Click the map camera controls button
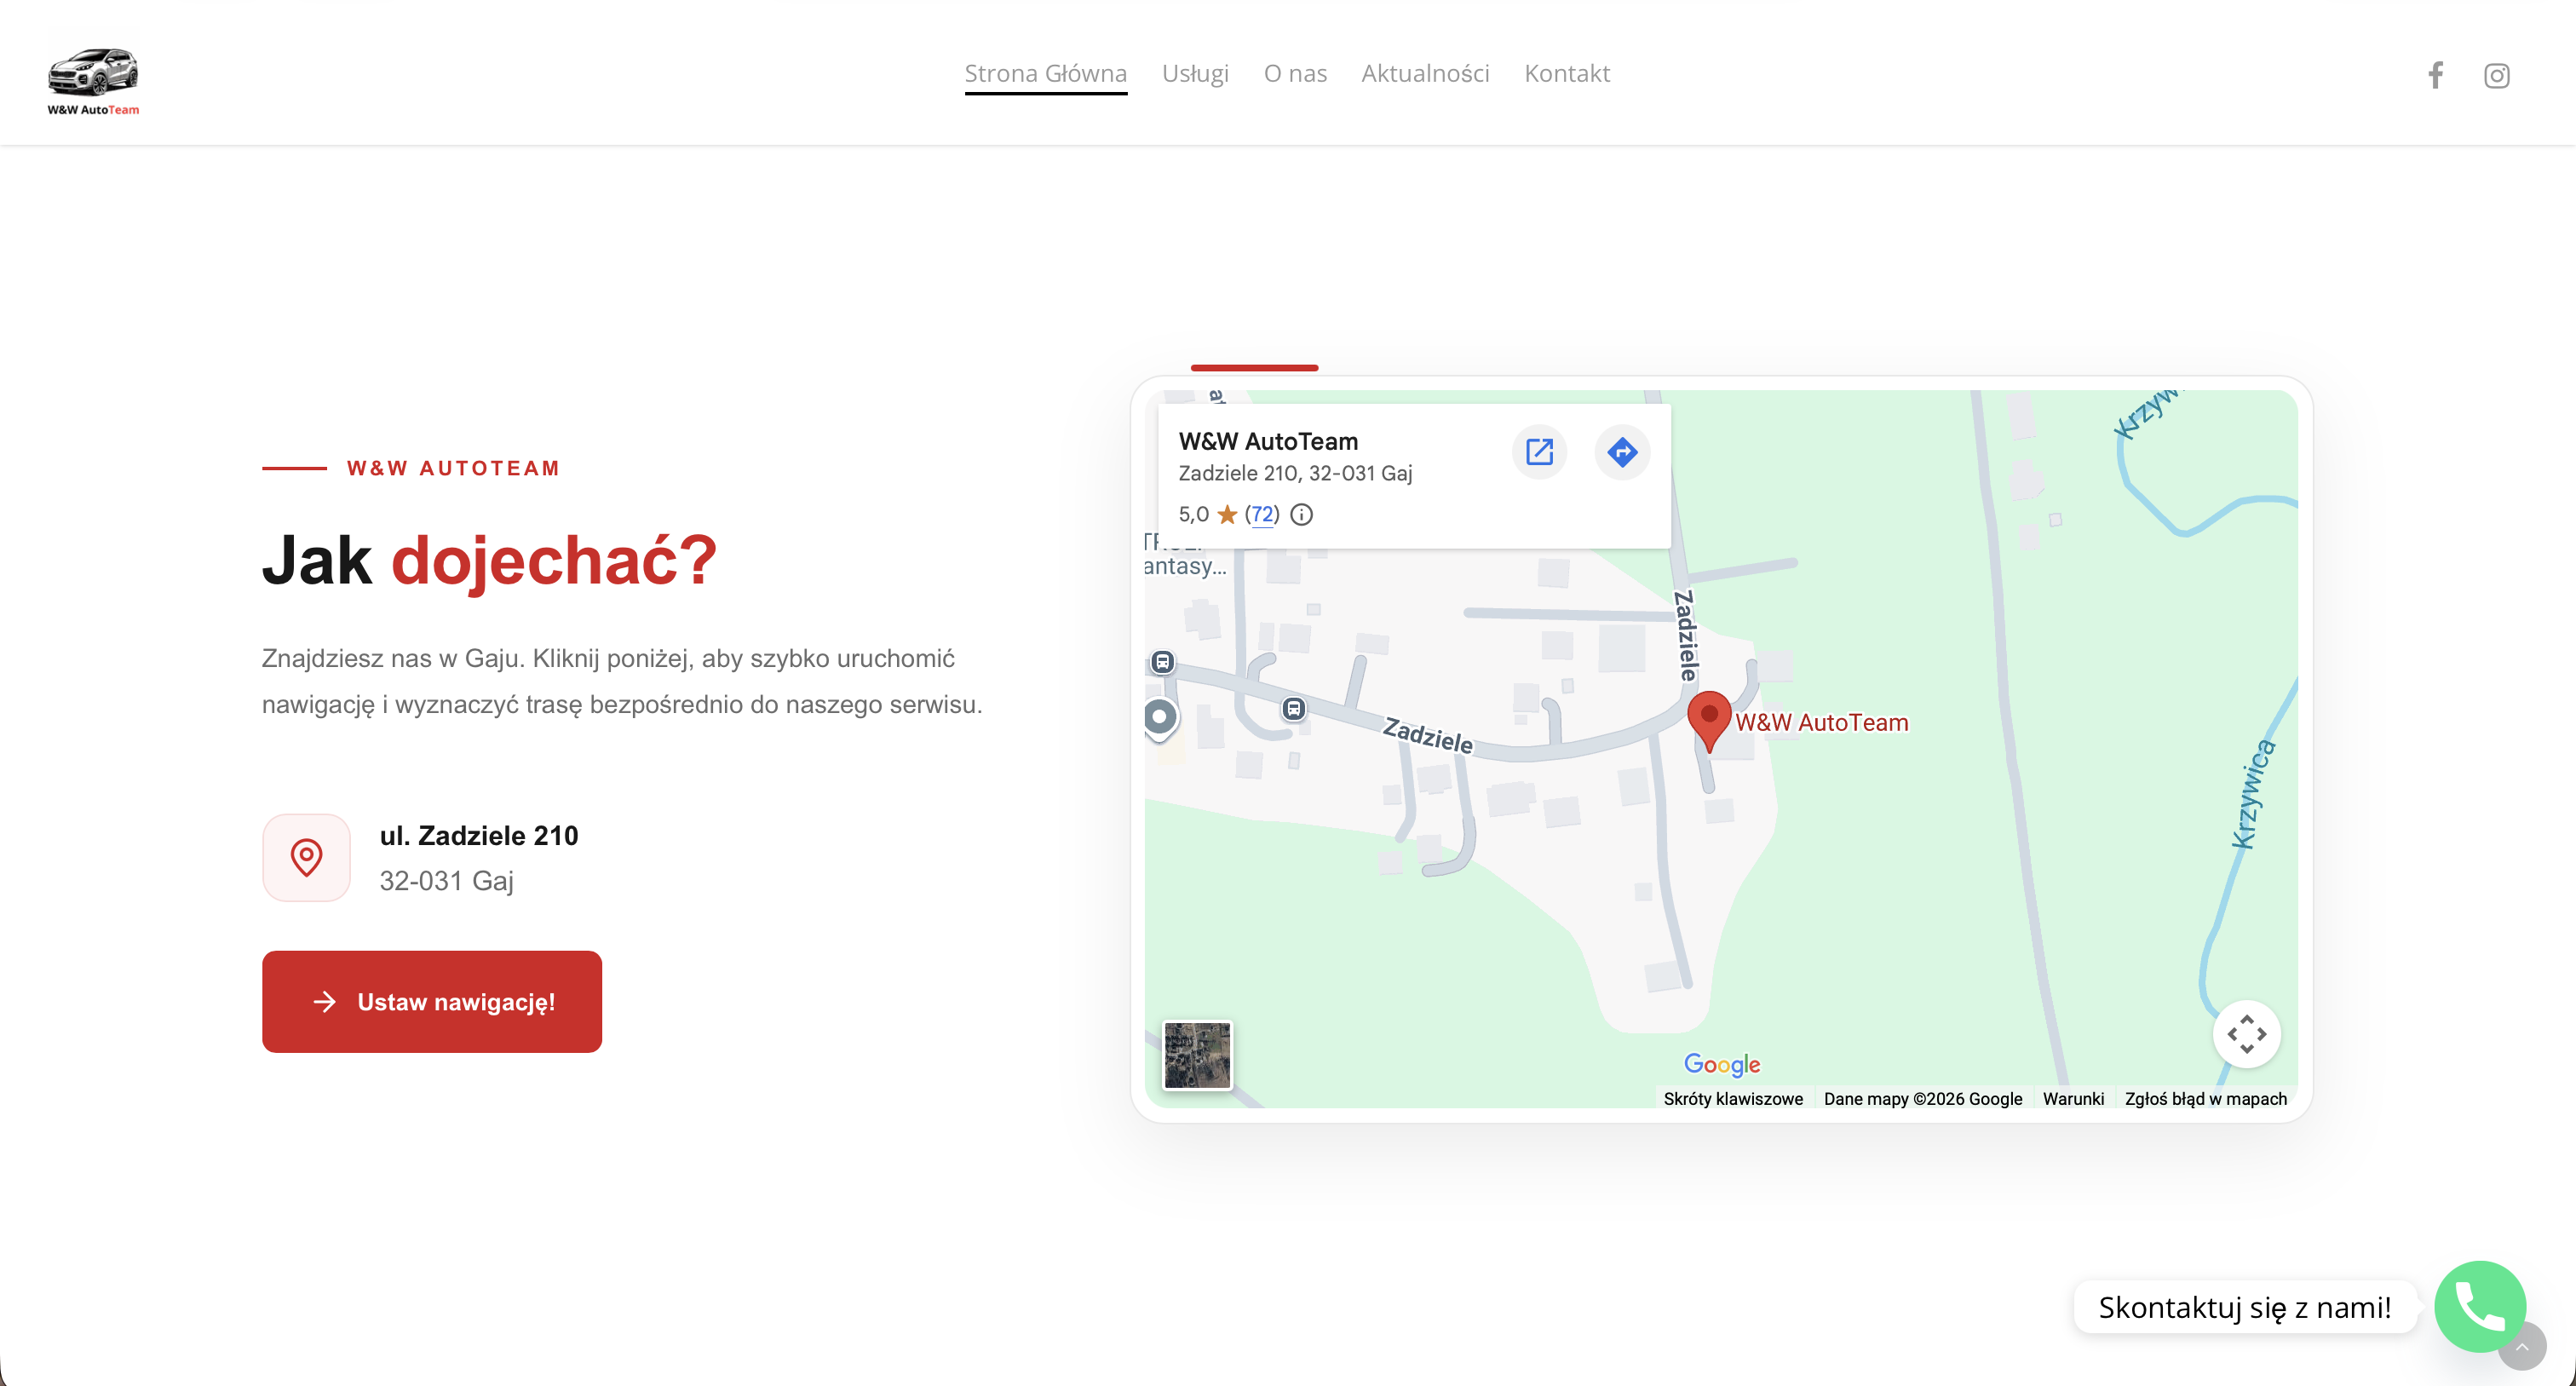The height and width of the screenshot is (1386, 2576). tap(2246, 1034)
